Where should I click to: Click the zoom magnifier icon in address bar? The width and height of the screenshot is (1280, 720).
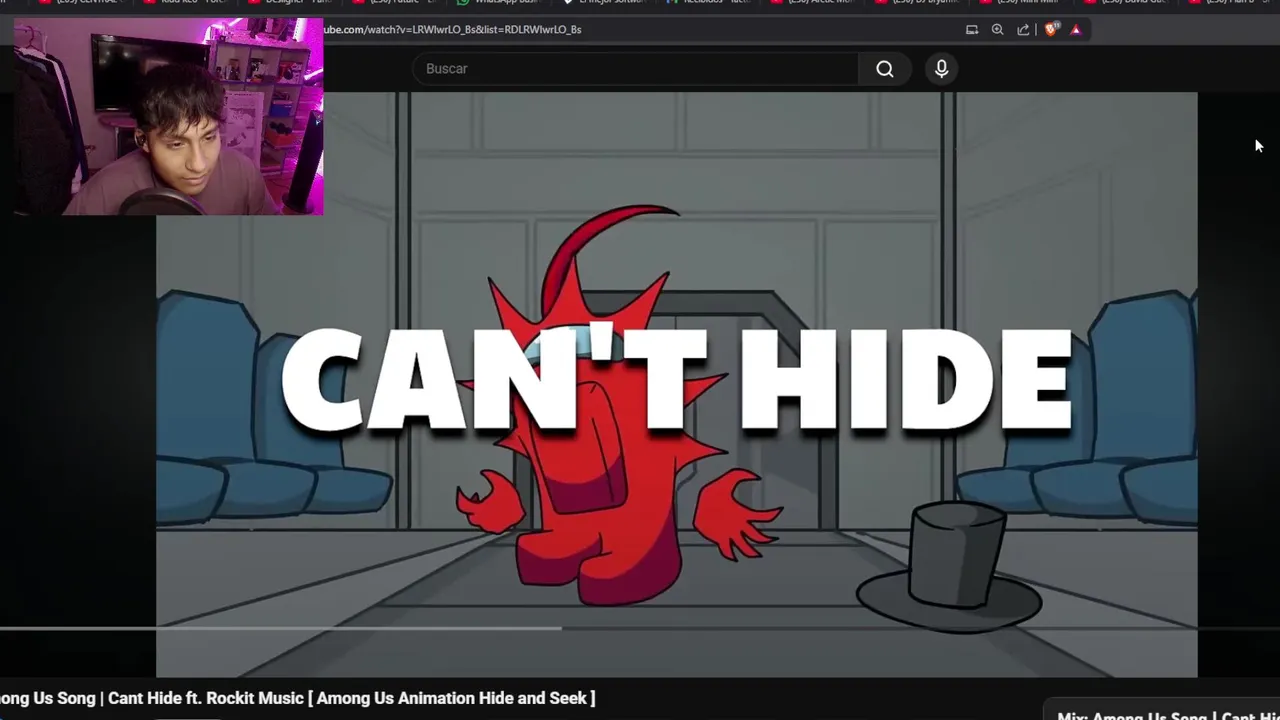[997, 30]
